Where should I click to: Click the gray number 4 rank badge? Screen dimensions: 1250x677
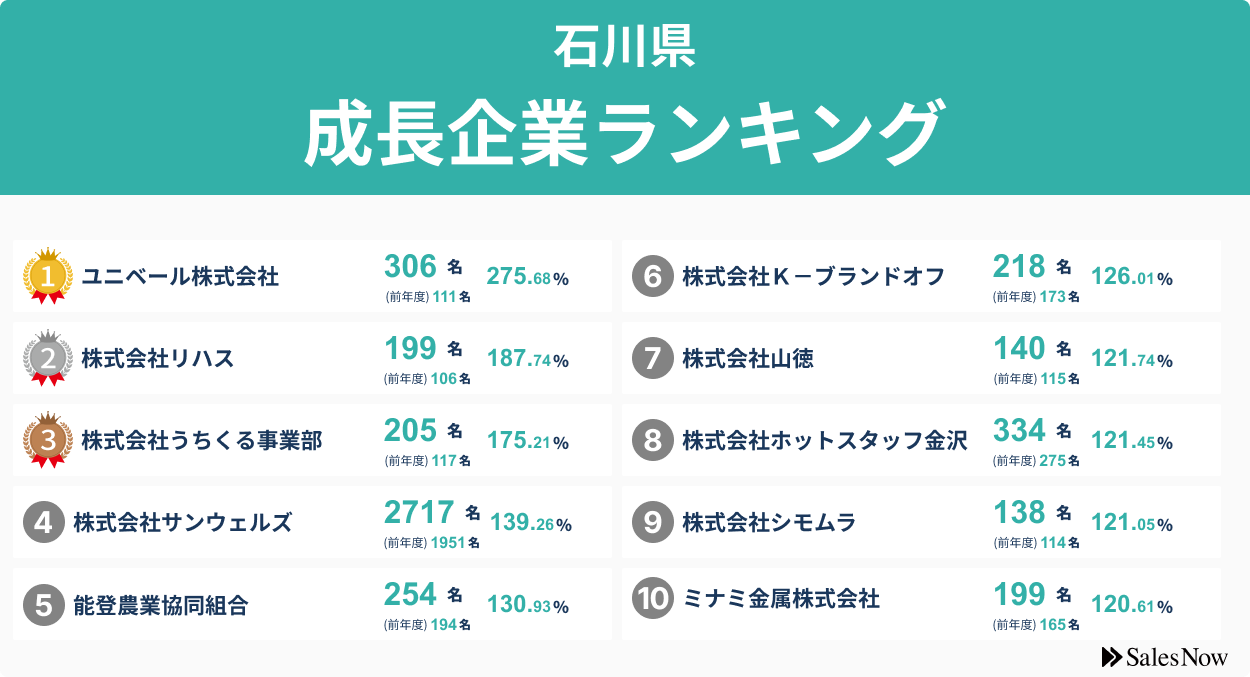pyautogui.click(x=43, y=522)
